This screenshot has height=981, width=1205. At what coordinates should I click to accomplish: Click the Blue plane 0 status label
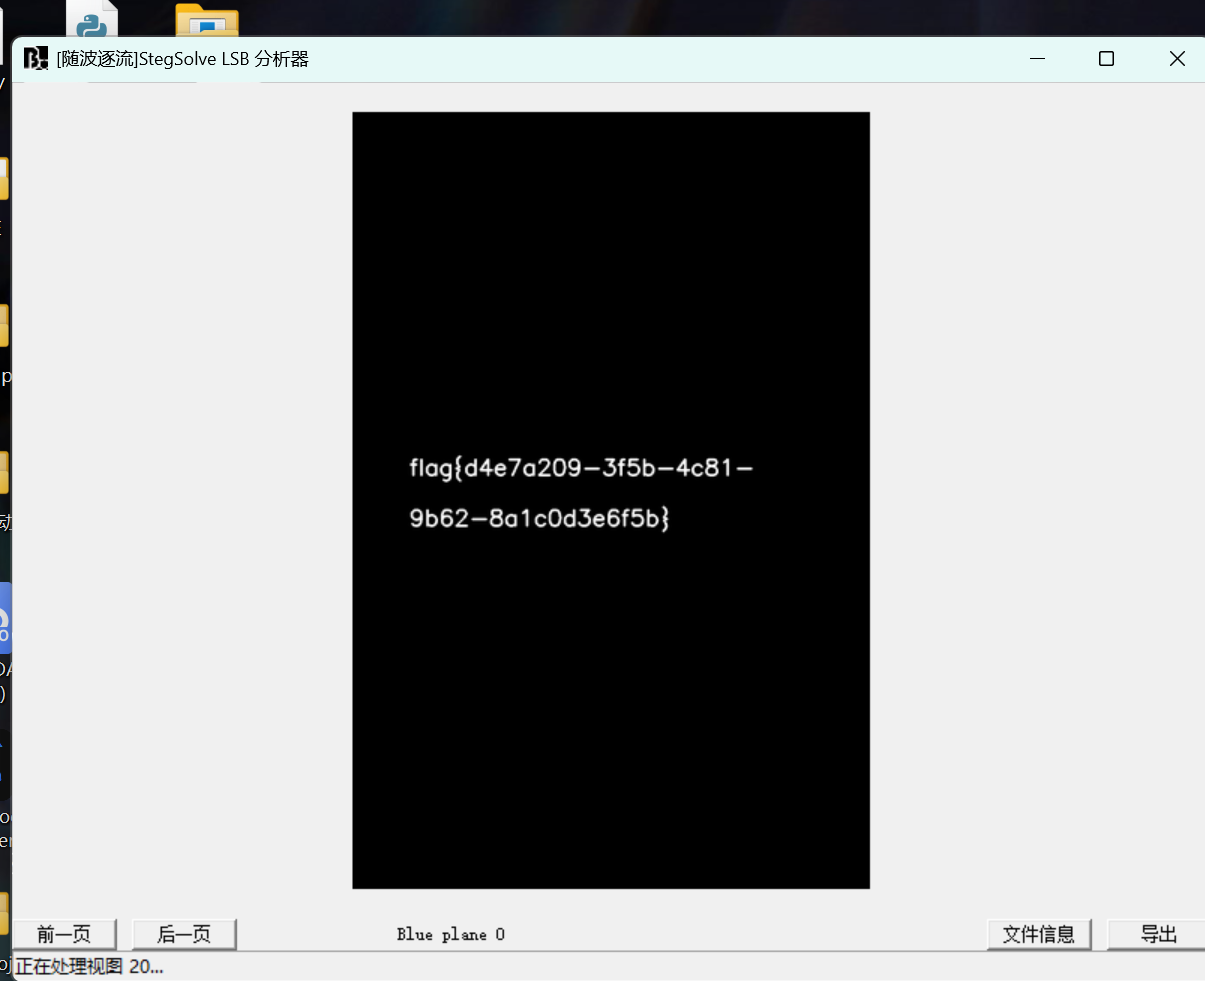[451, 934]
